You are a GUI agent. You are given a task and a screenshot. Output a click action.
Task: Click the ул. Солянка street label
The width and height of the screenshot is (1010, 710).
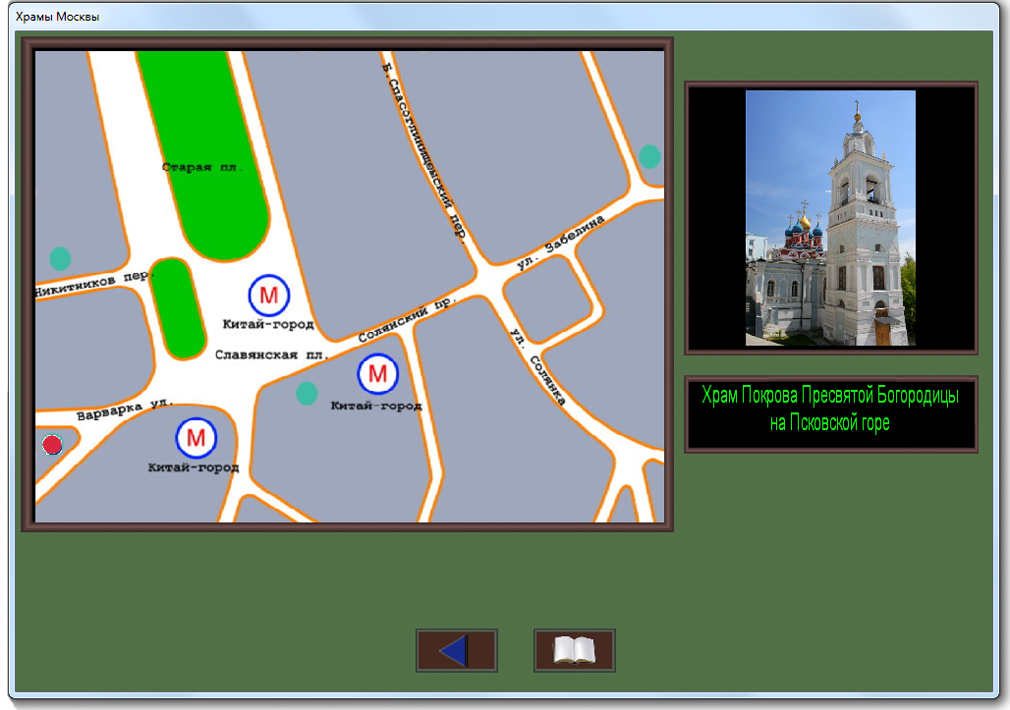tap(538, 367)
